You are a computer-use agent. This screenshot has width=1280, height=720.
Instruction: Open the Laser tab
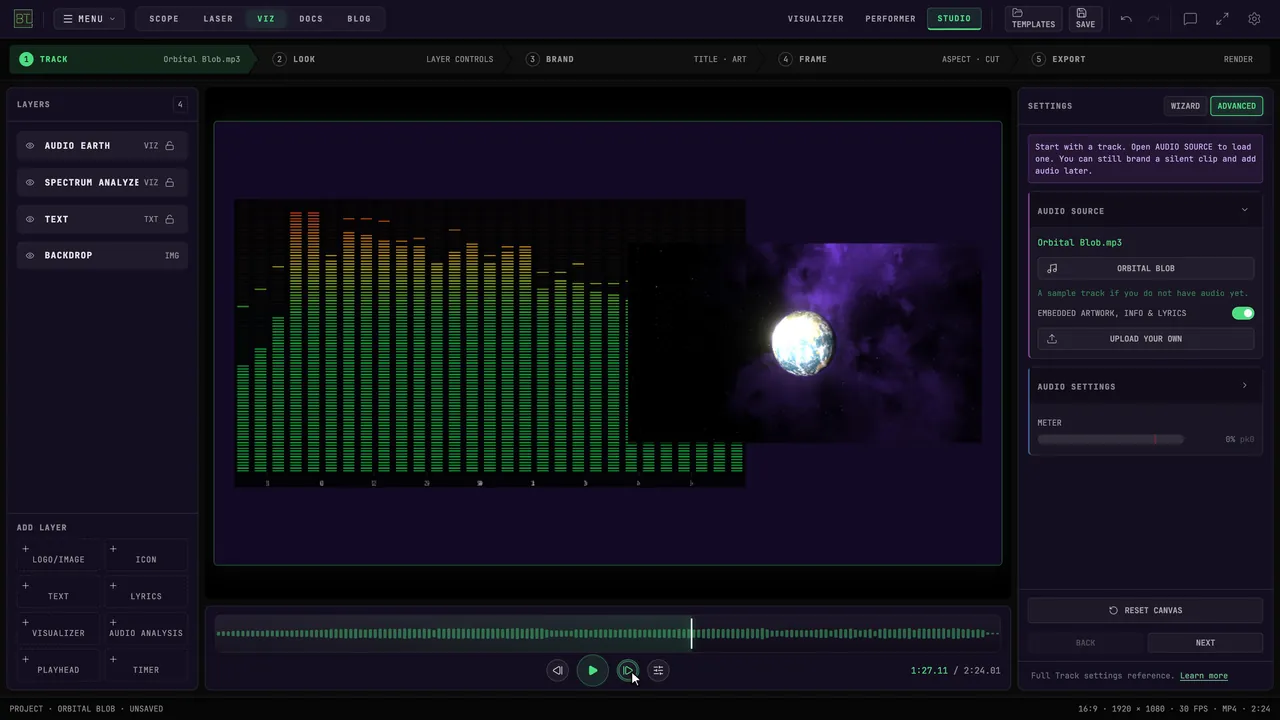click(x=218, y=19)
